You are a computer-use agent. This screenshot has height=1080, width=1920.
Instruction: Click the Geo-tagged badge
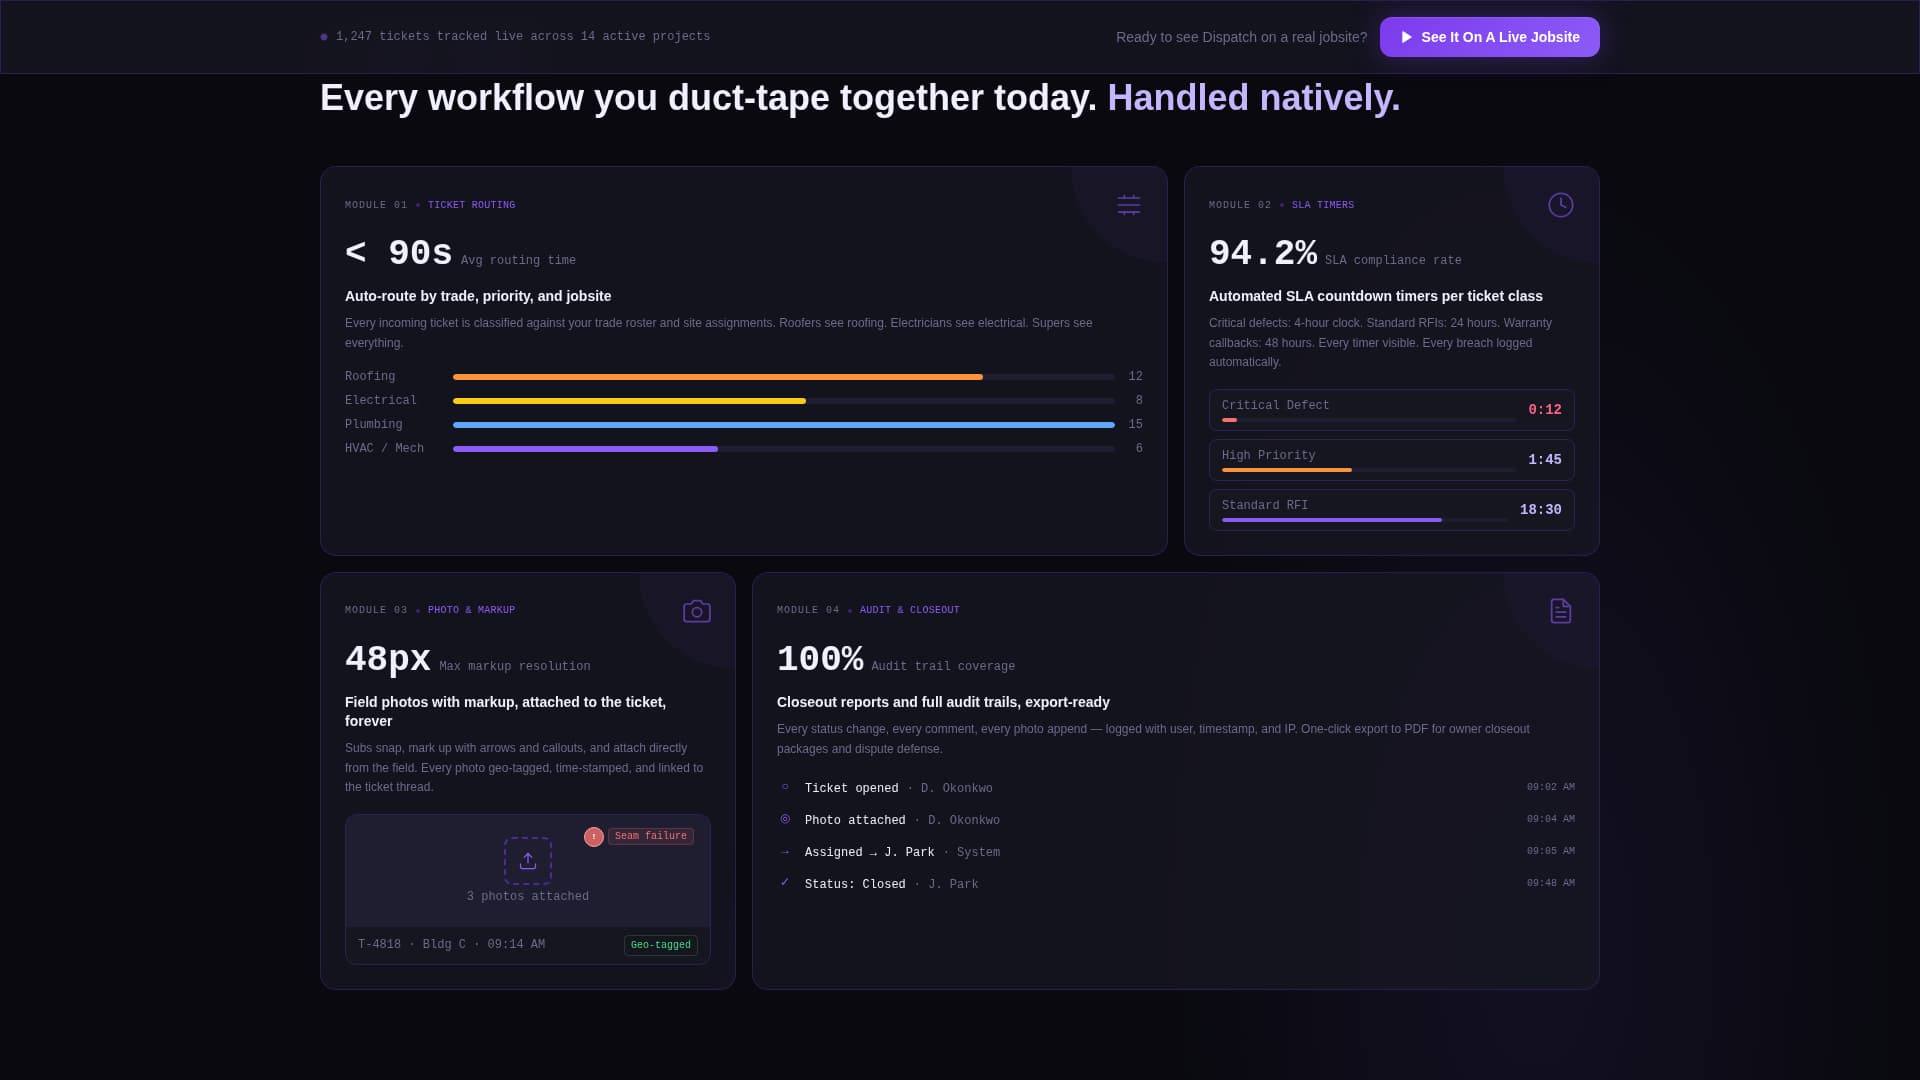[x=660, y=944]
